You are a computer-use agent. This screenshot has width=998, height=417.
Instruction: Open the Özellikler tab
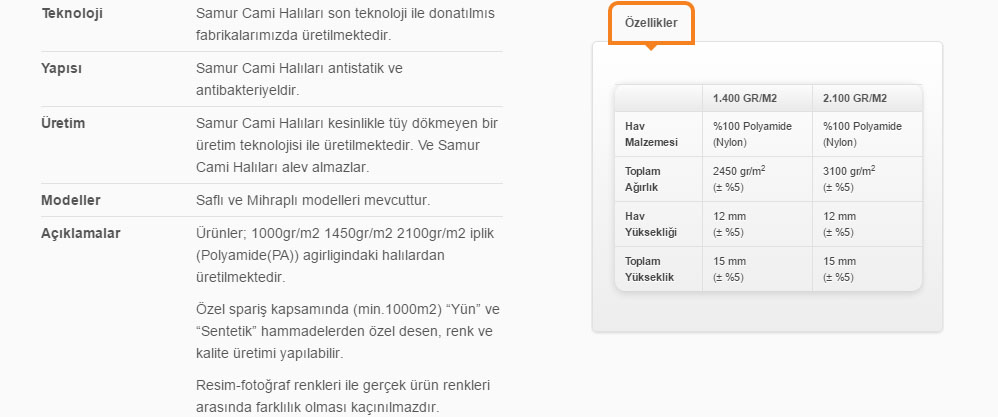click(x=651, y=24)
